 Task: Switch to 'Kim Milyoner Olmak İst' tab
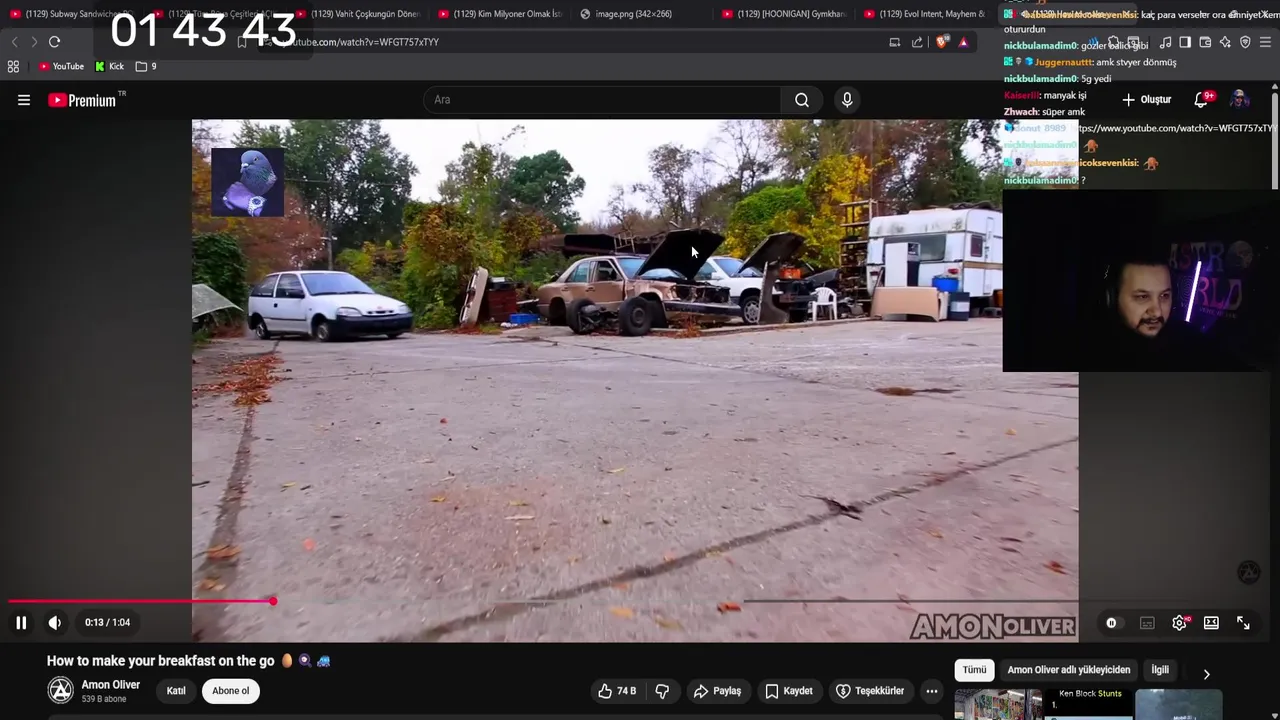click(500, 14)
